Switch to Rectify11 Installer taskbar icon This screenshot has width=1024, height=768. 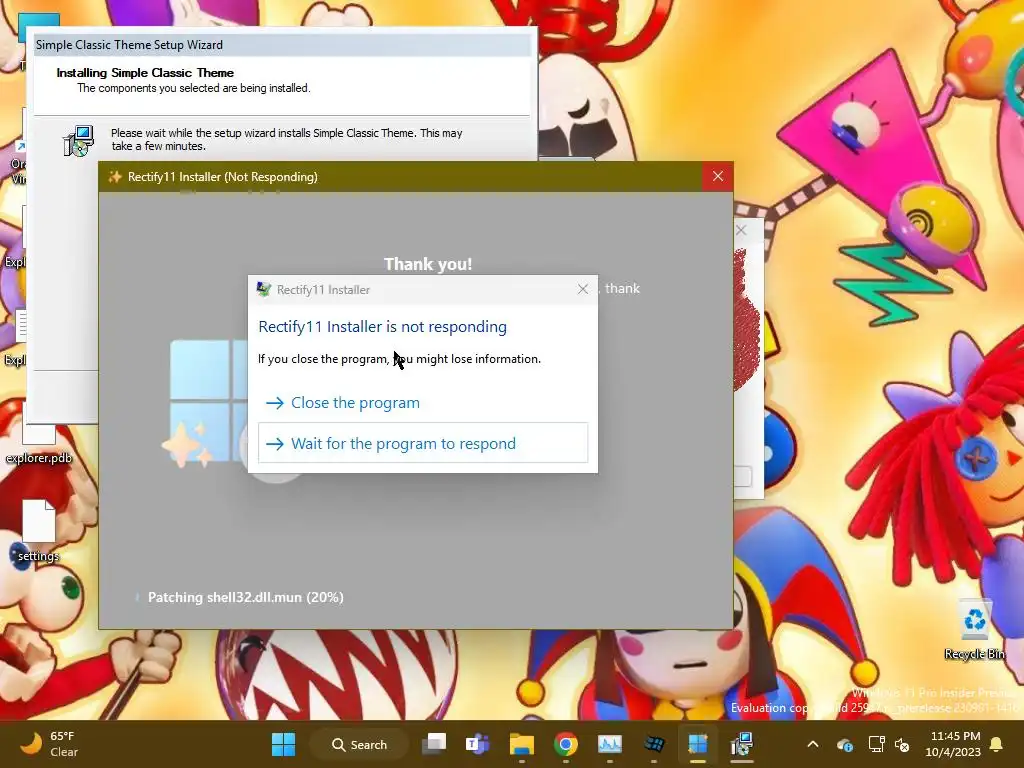(x=697, y=744)
